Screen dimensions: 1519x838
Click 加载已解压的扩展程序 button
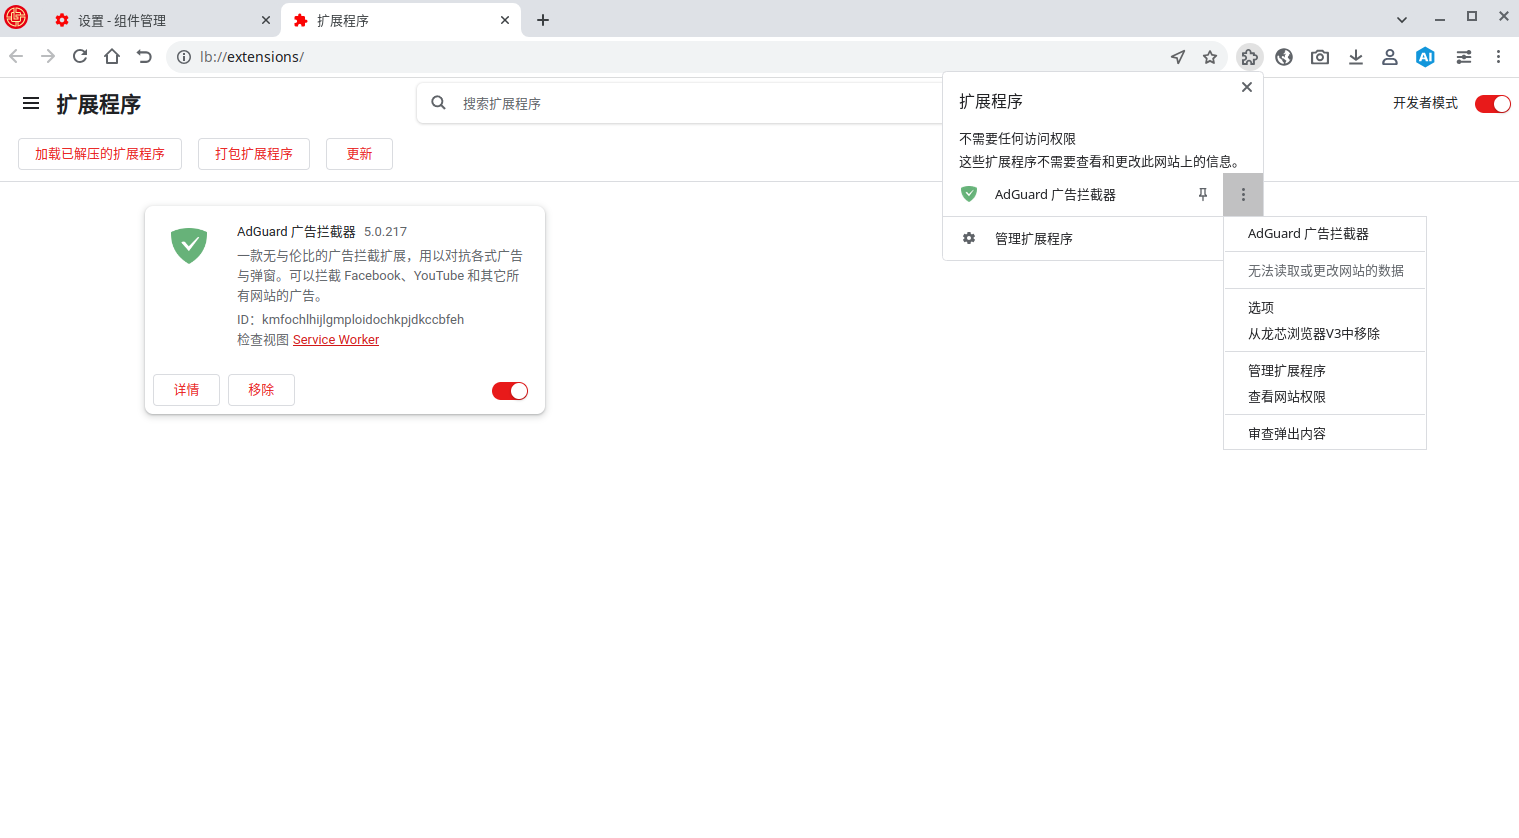coord(100,154)
